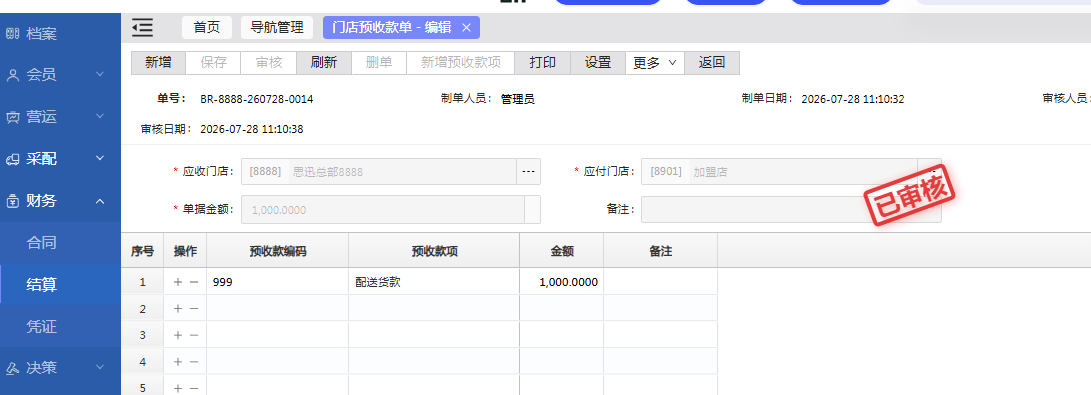Click the 会员 member person icon
Screen dimensions: 1091x395
[13, 75]
